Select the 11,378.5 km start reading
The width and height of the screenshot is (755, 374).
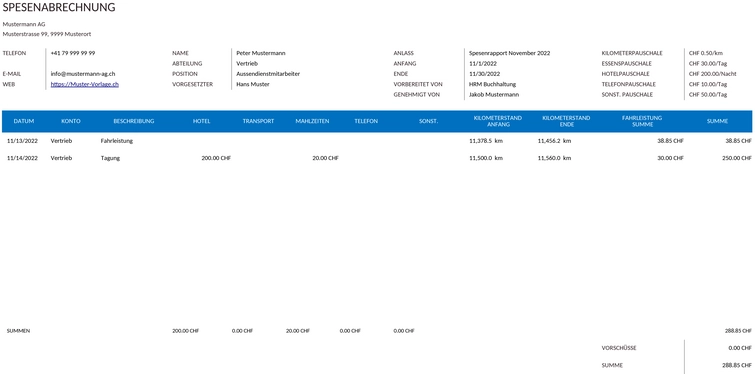[x=486, y=141]
